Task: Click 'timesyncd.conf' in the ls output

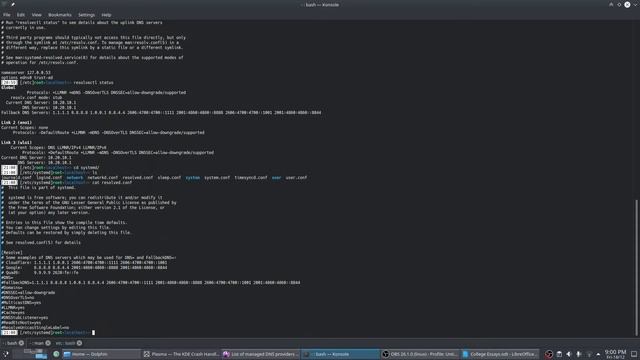Action: (251, 178)
